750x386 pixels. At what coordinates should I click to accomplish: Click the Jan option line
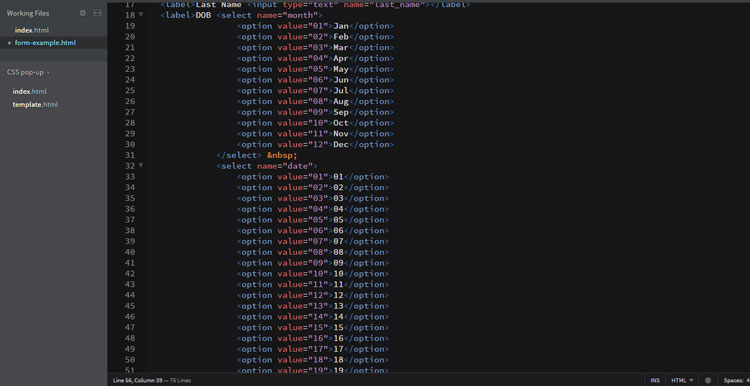tap(315, 26)
